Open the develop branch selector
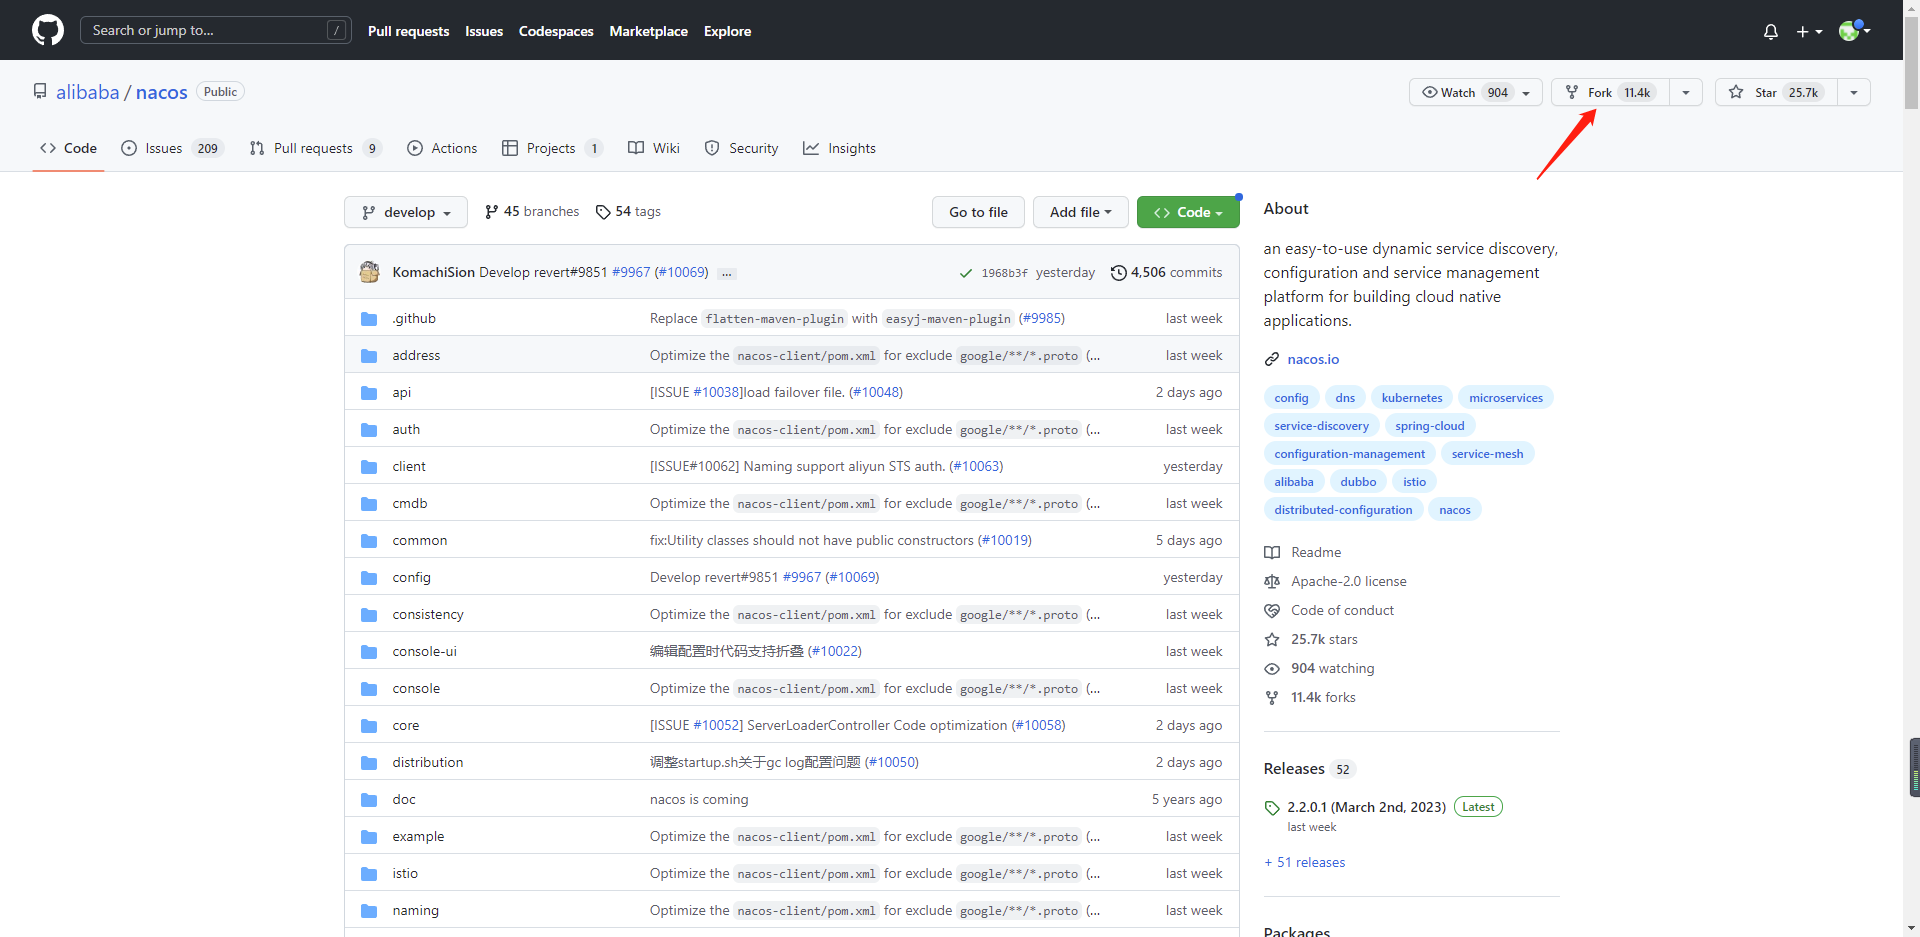This screenshot has height=937, width=1920. coord(406,212)
